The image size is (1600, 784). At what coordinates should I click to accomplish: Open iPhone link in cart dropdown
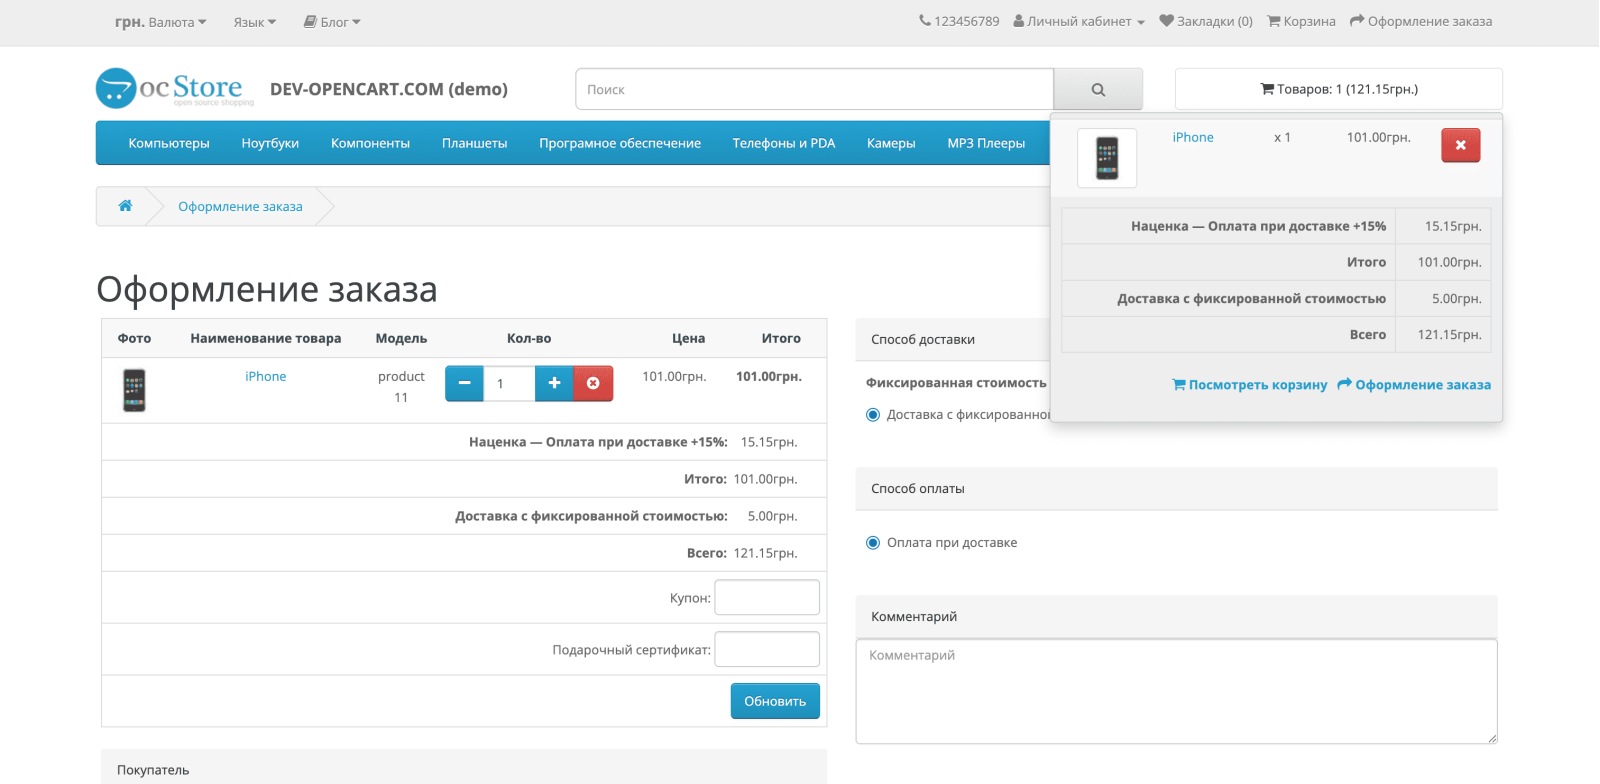click(1193, 137)
